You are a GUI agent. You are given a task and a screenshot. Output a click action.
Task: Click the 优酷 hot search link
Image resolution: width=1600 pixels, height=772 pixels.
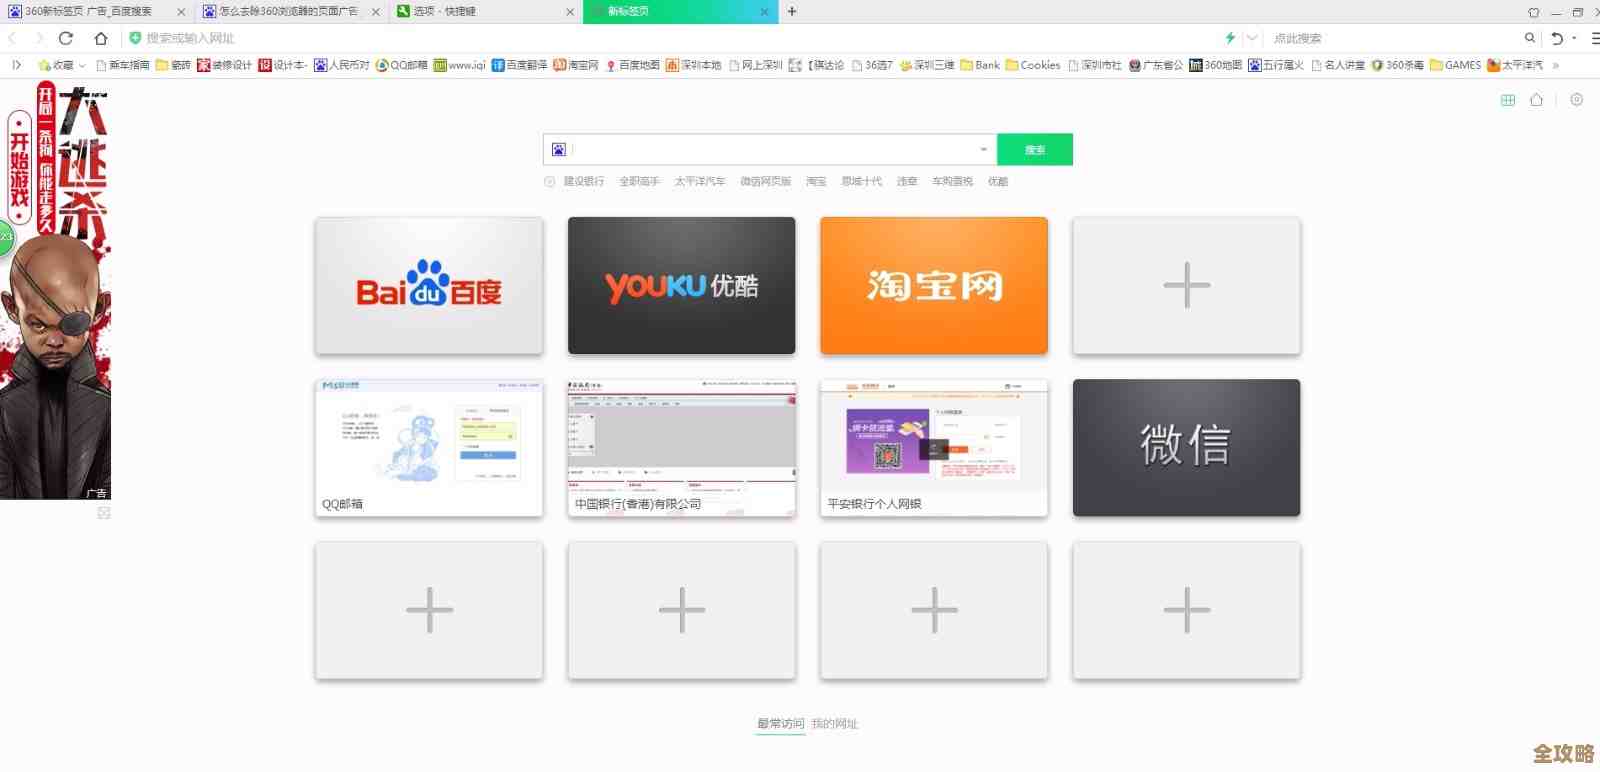coord(998,181)
